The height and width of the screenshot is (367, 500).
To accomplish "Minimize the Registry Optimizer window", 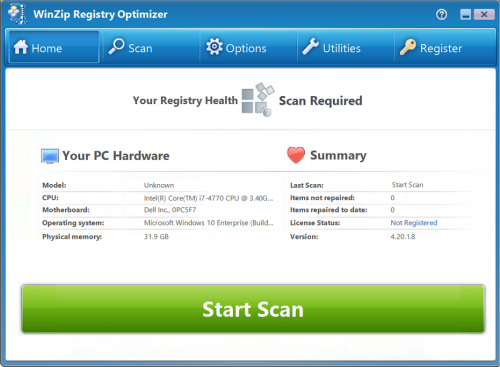I will click(466, 15).
